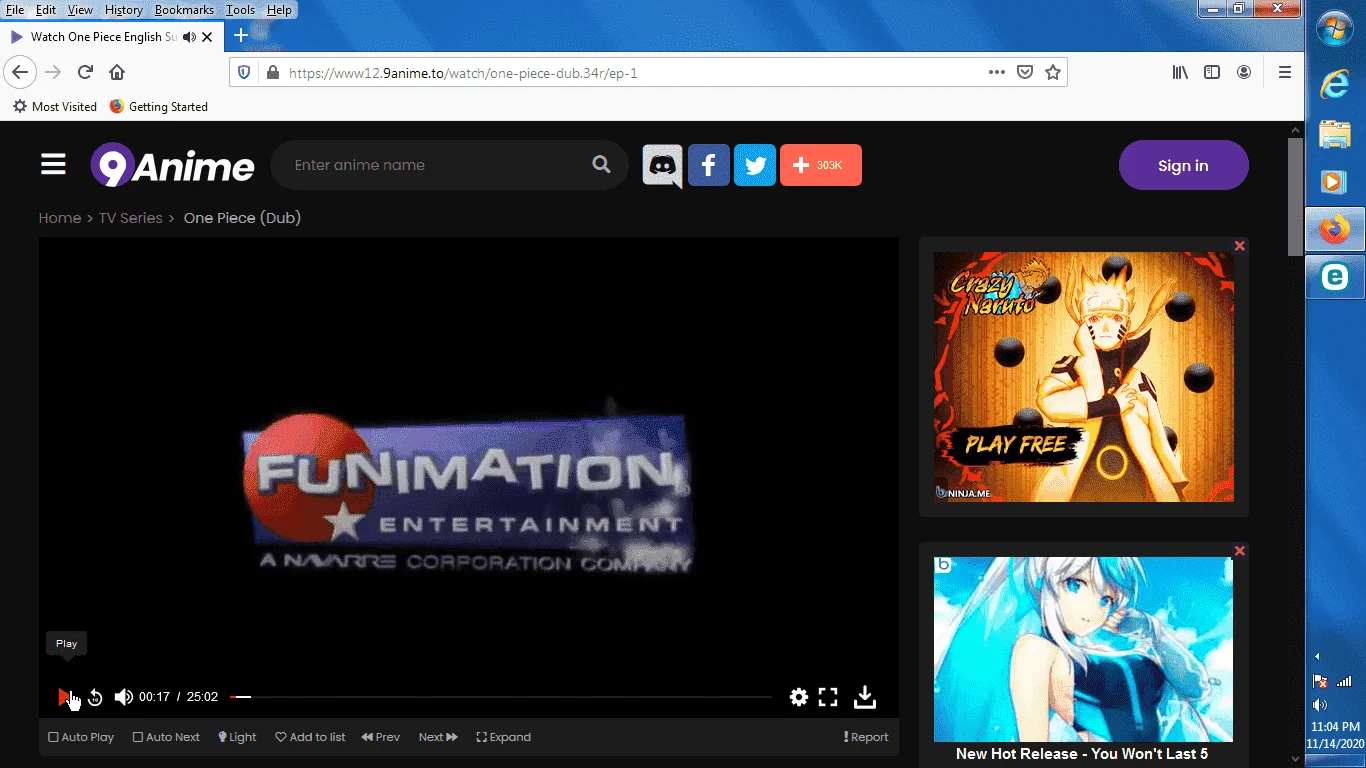Click the video download icon
1366x768 pixels.
[x=865, y=697]
